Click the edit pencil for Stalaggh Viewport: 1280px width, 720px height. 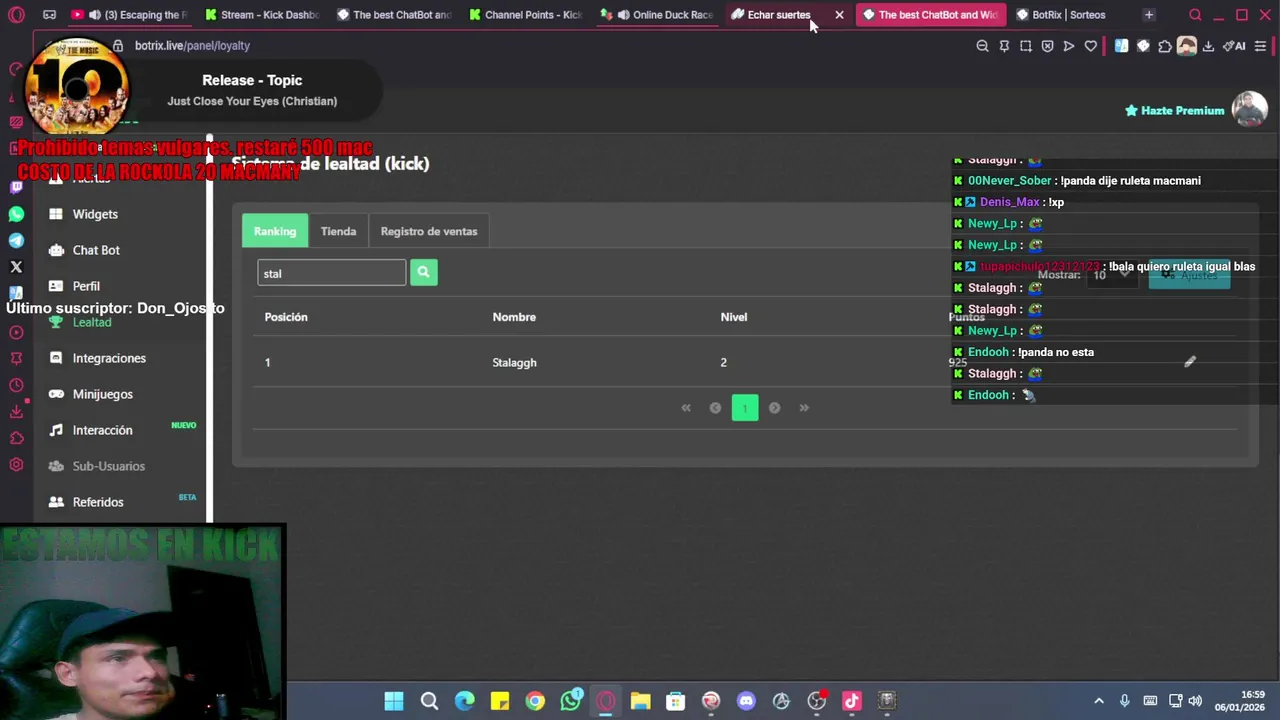[x=1190, y=362]
